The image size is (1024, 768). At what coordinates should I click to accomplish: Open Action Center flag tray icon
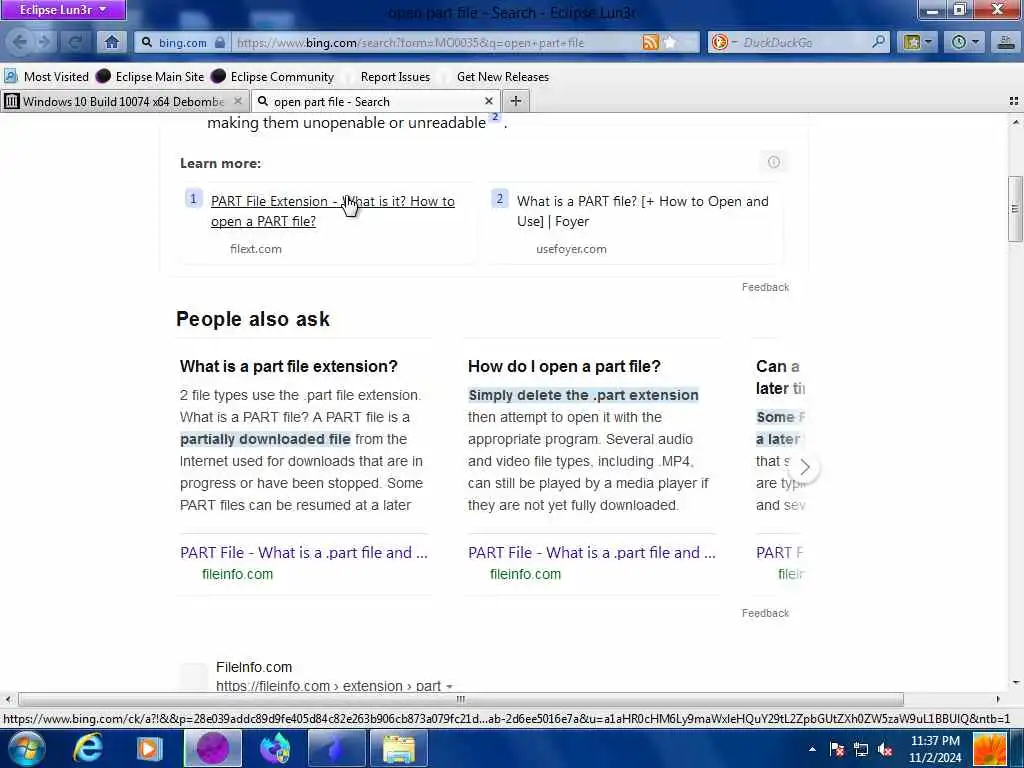[x=837, y=749]
